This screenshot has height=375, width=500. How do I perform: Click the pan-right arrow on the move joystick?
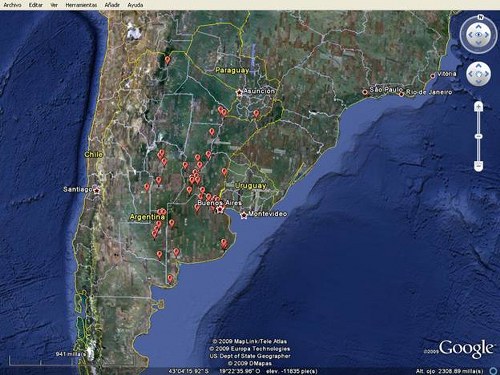pyautogui.click(x=487, y=74)
